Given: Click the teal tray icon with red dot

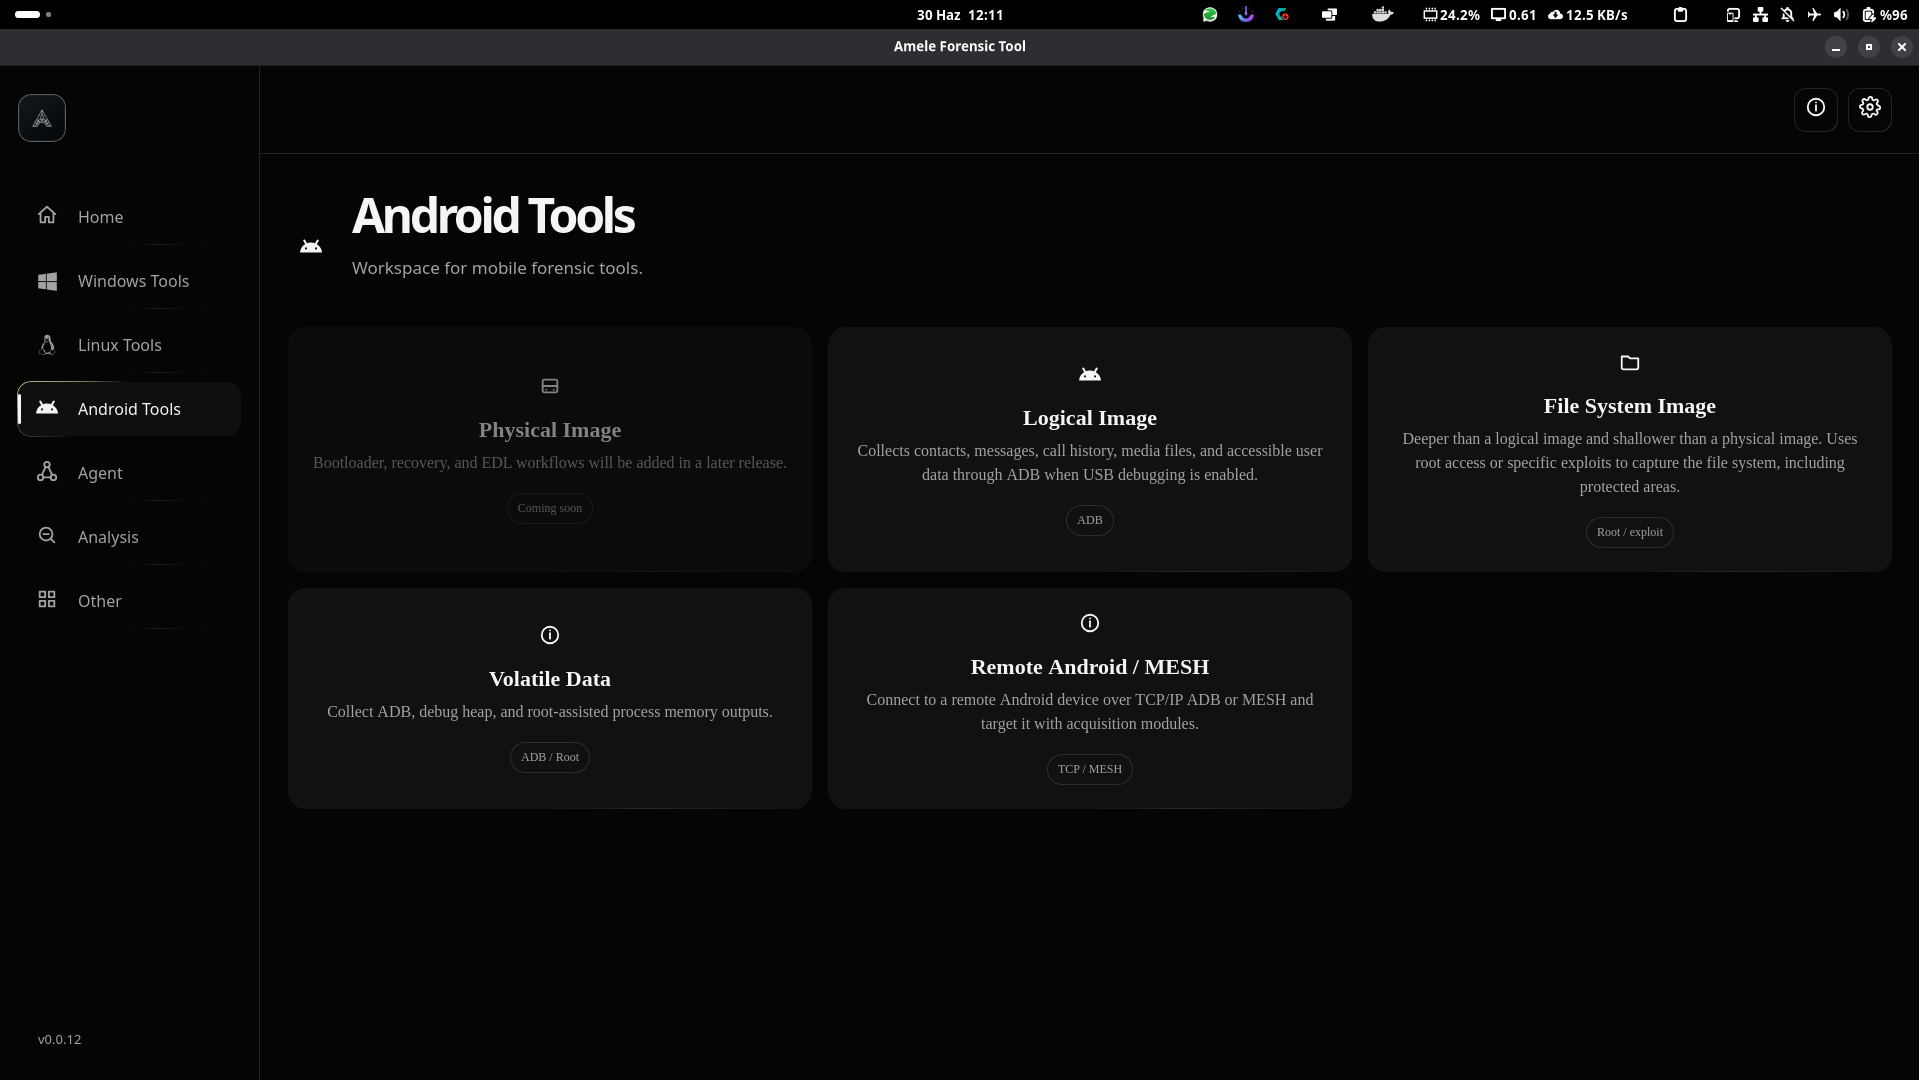Looking at the screenshot, I should pyautogui.click(x=1282, y=15).
